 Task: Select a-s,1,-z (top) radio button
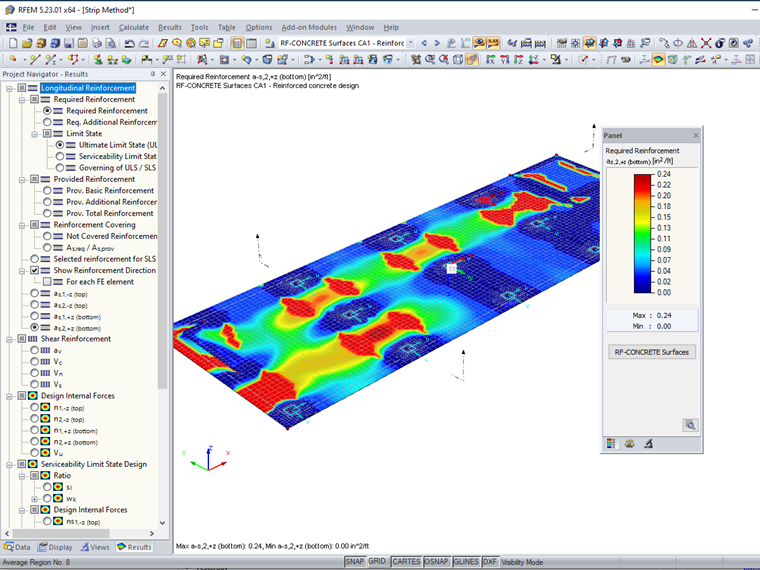click(x=34, y=293)
